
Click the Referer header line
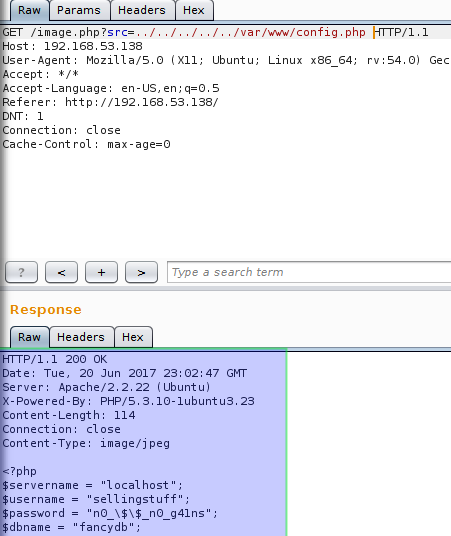pos(110,102)
